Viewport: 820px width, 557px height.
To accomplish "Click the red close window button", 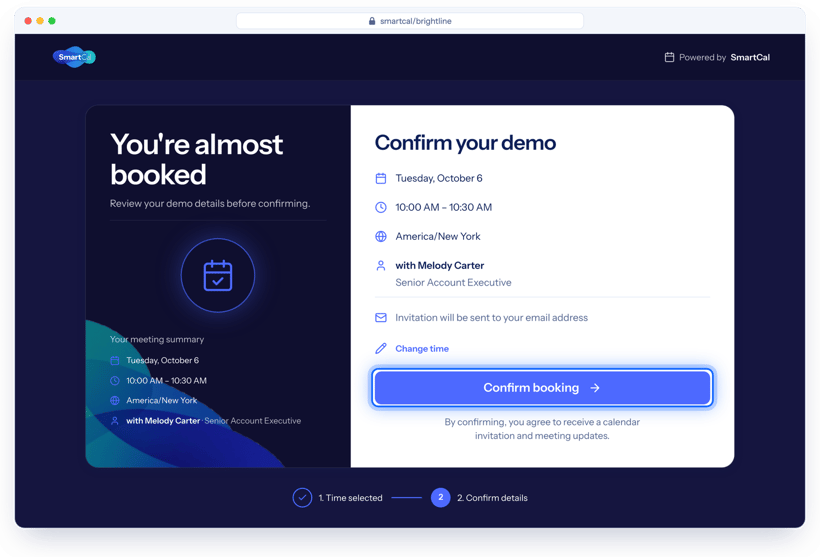I will 28,21.
